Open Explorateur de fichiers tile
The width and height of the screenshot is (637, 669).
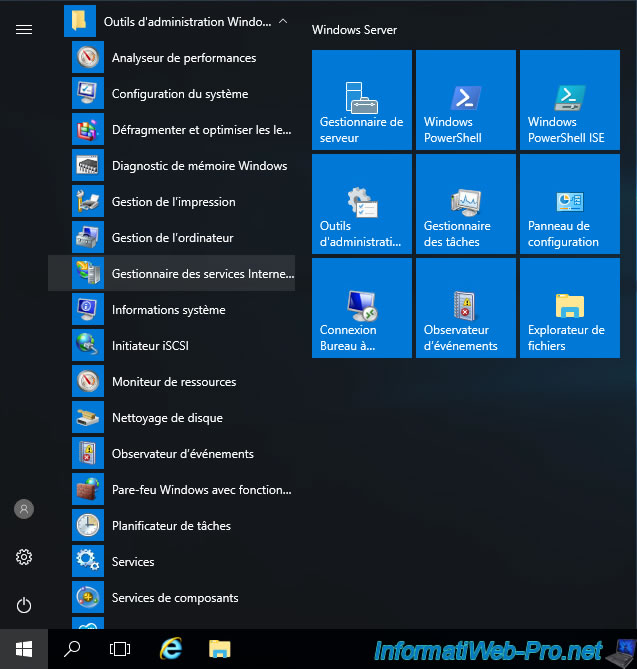(570, 308)
